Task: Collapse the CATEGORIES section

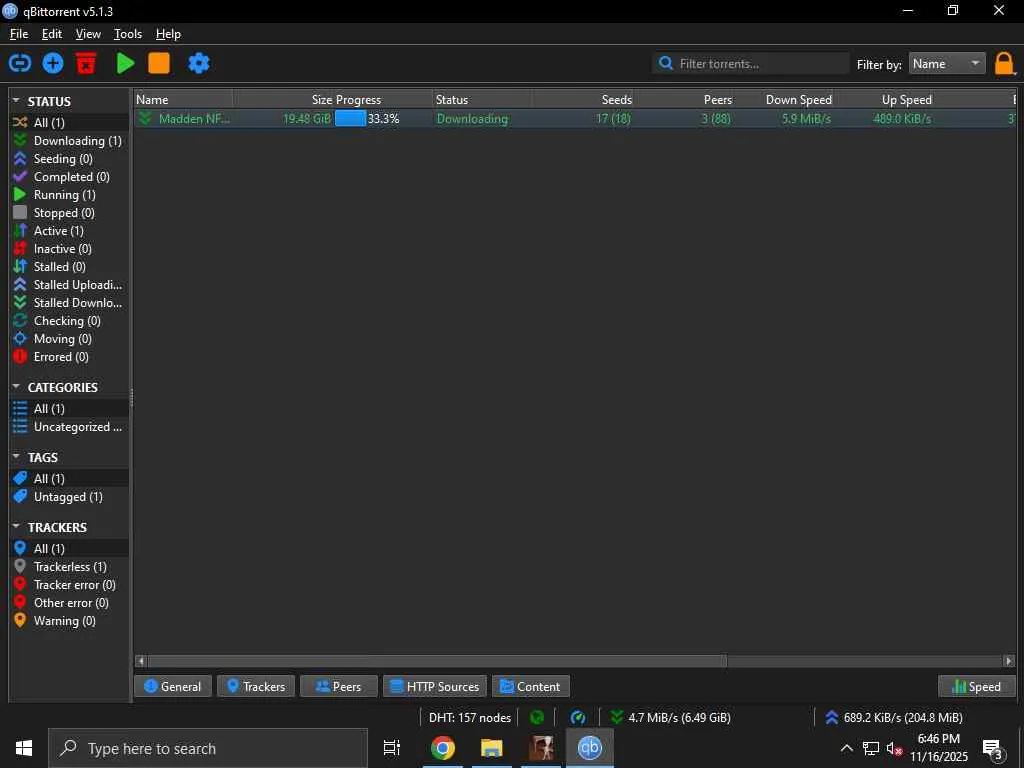Action: pos(16,387)
